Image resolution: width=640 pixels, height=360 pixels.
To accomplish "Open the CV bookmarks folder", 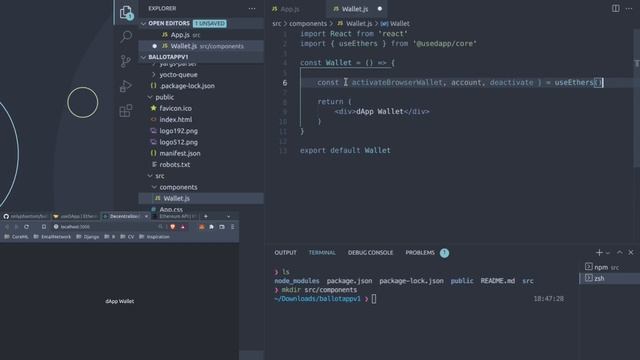I will coord(127,237).
